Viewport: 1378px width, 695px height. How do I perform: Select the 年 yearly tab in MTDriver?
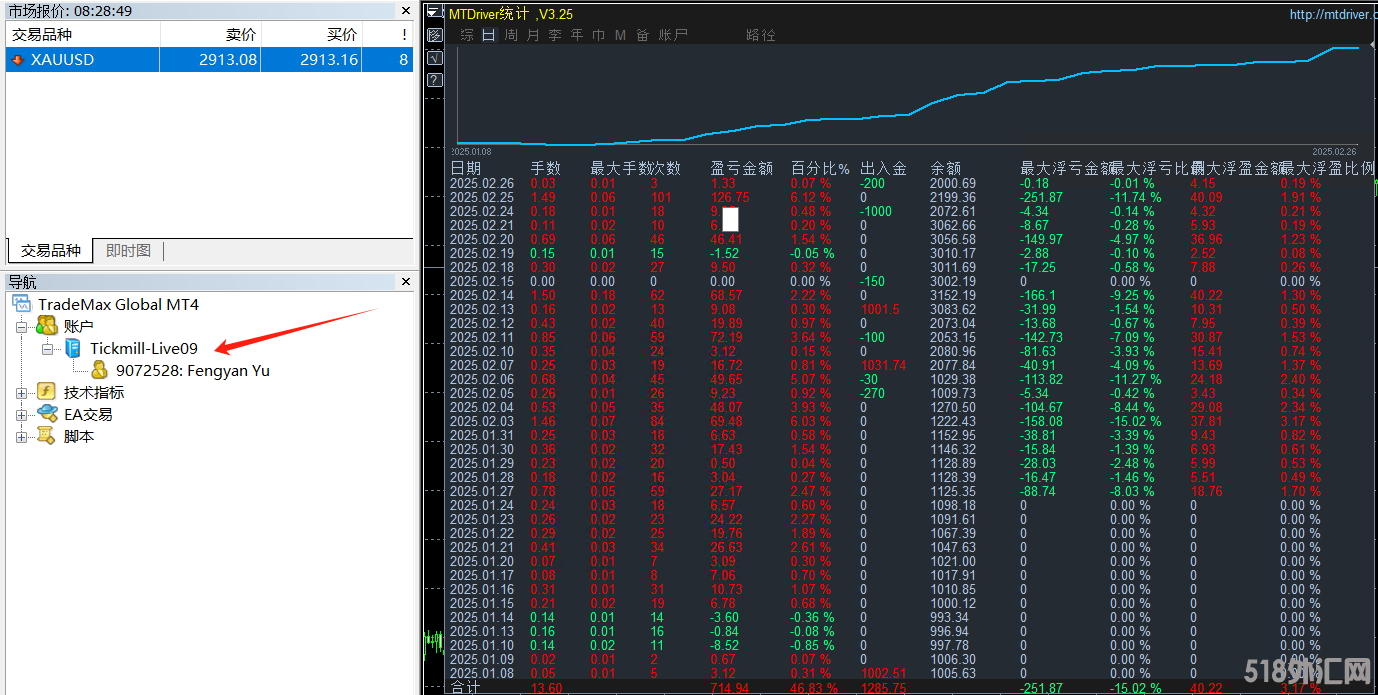point(576,35)
